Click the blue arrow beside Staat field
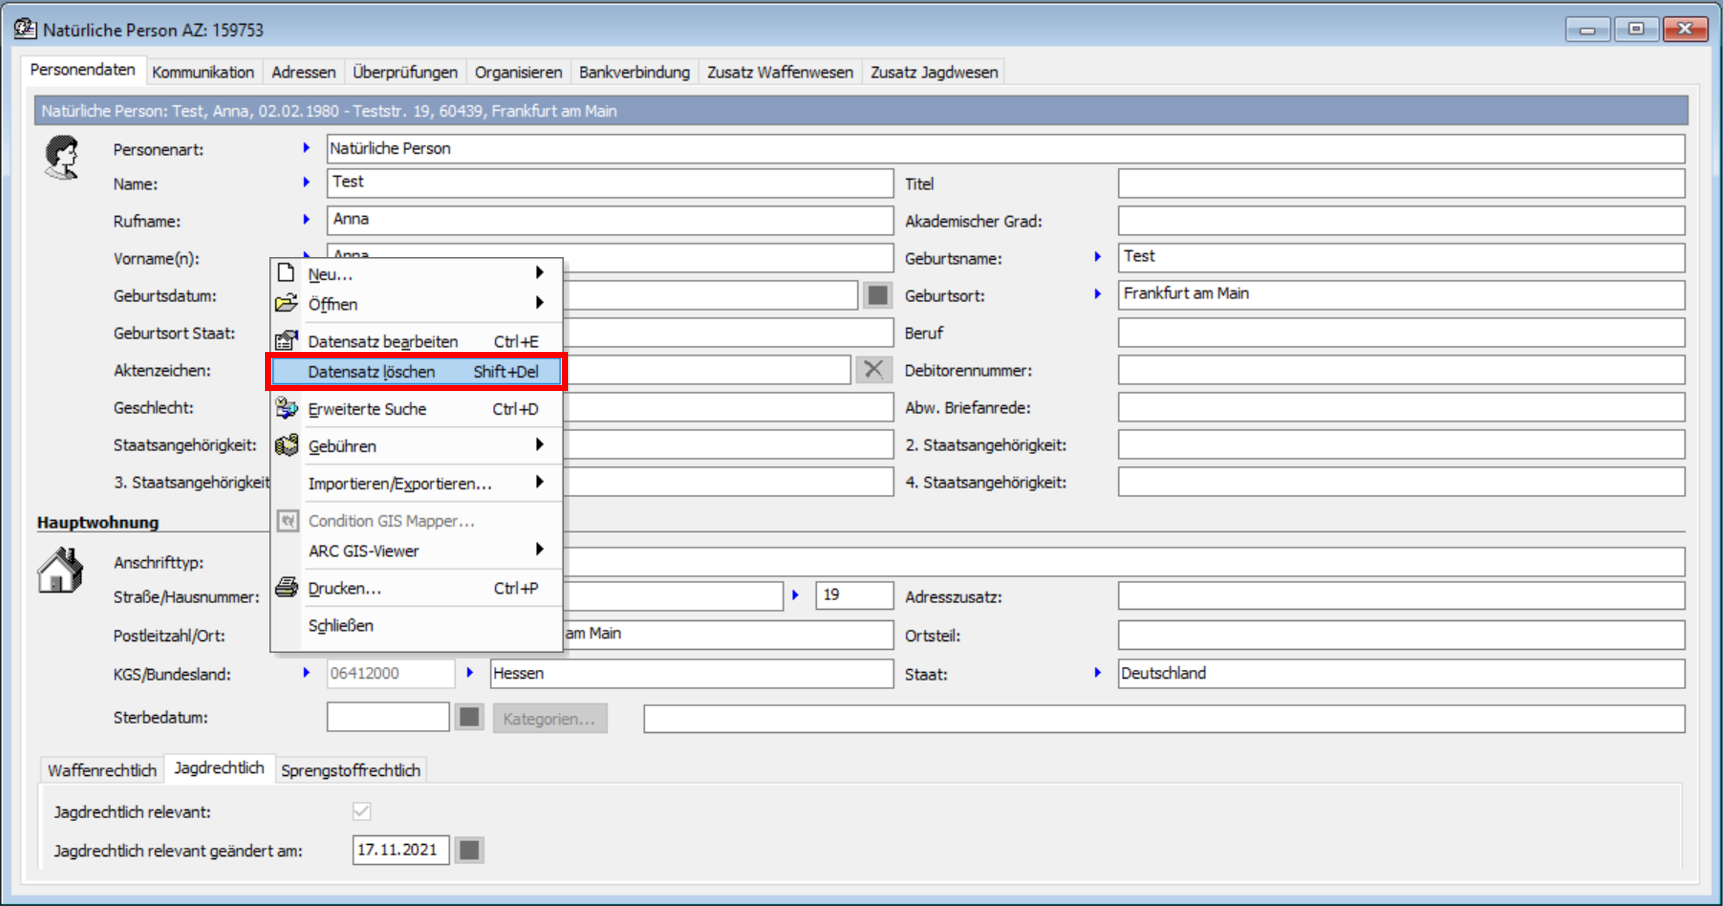 click(1097, 673)
